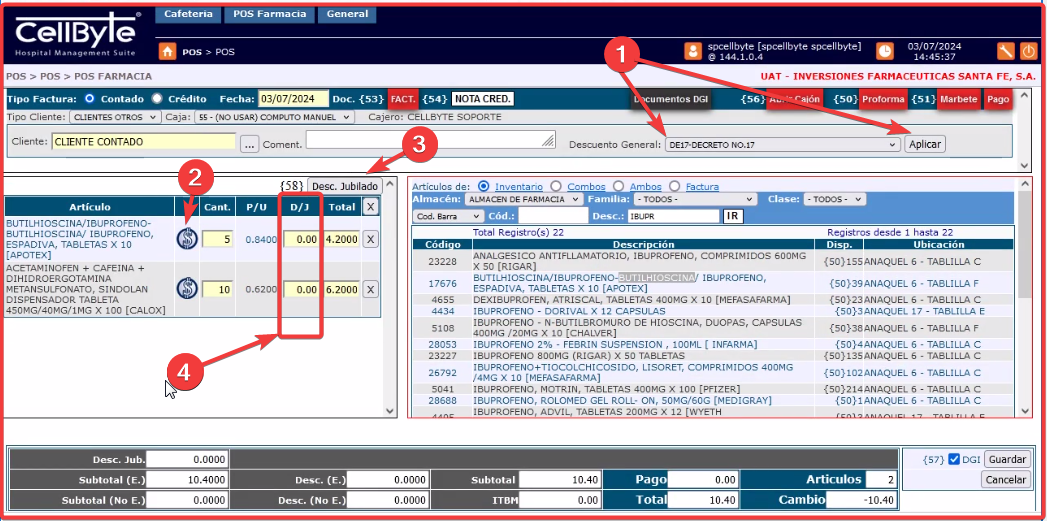Click Aplicar discount button
The image size is (1047, 521).
tap(925, 144)
